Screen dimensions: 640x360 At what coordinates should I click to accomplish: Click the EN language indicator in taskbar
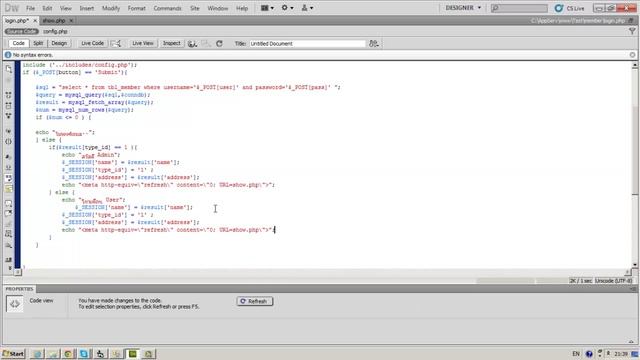(x=576, y=354)
